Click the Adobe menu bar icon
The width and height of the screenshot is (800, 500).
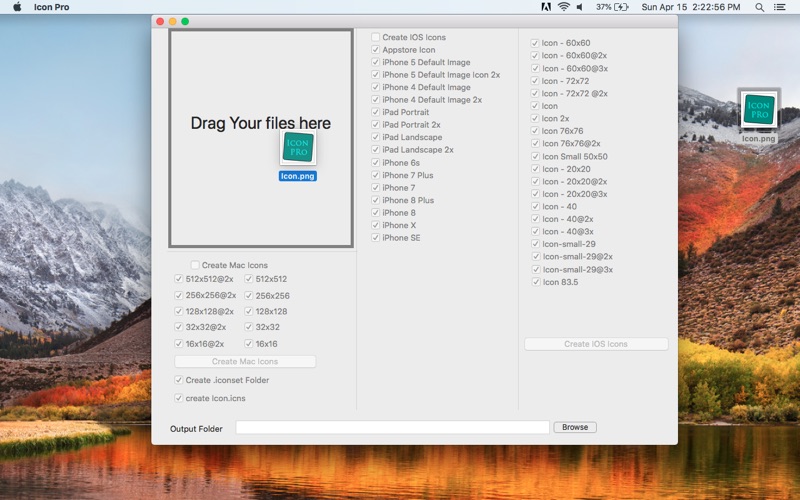point(546,7)
